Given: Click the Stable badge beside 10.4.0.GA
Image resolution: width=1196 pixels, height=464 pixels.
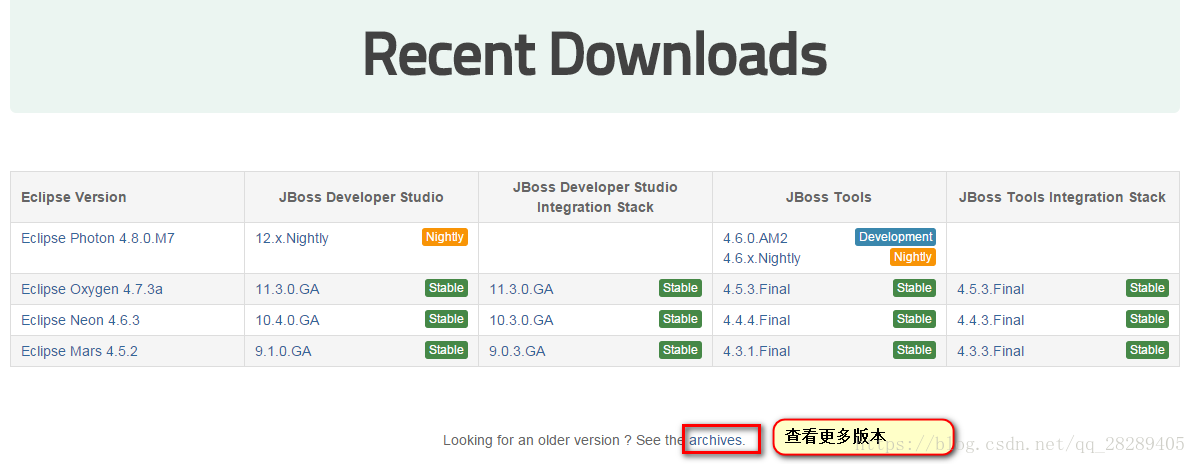Looking at the screenshot, I should tap(446, 319).
